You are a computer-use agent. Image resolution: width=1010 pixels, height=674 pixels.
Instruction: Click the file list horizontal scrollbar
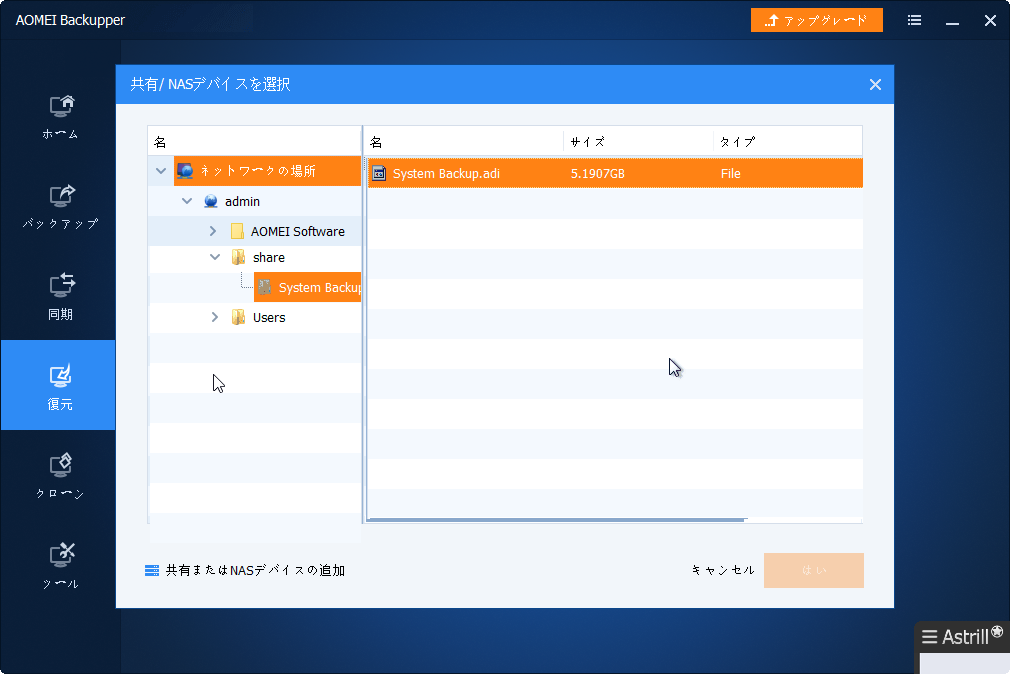coord(557,519)
